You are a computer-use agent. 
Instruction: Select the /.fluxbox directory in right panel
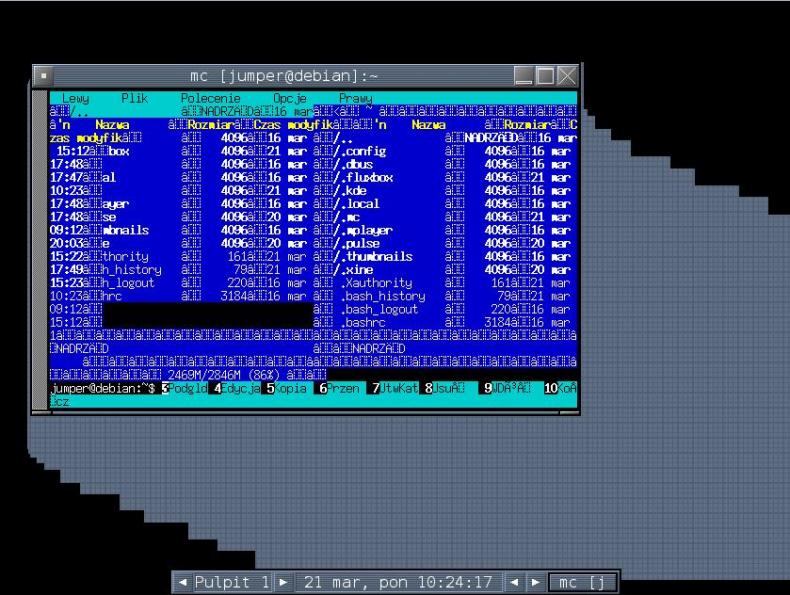[x=372, y=177]
